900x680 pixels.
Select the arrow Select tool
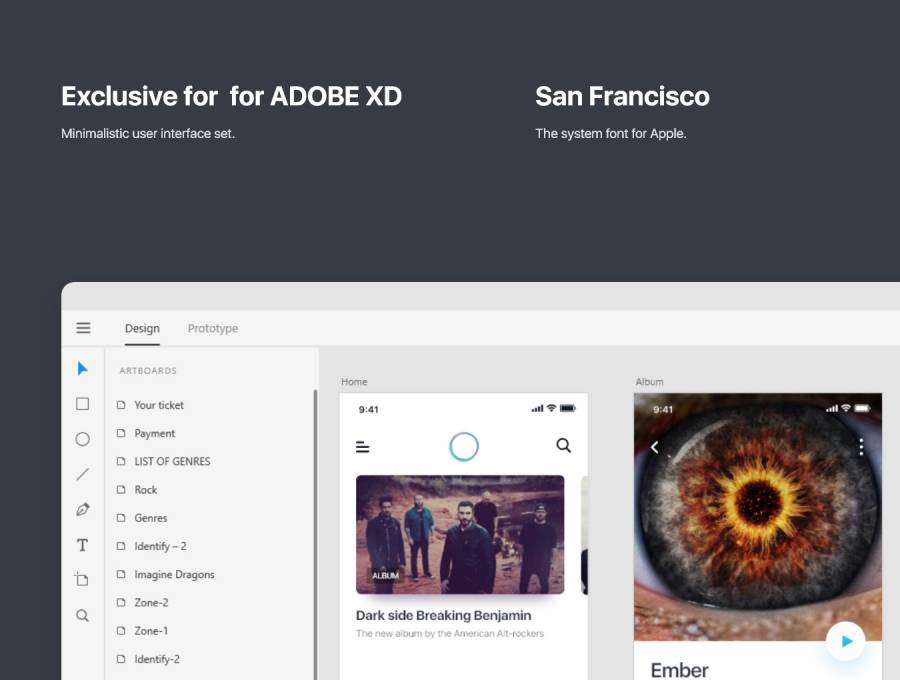pyautogui.click(x=83, y=369)
